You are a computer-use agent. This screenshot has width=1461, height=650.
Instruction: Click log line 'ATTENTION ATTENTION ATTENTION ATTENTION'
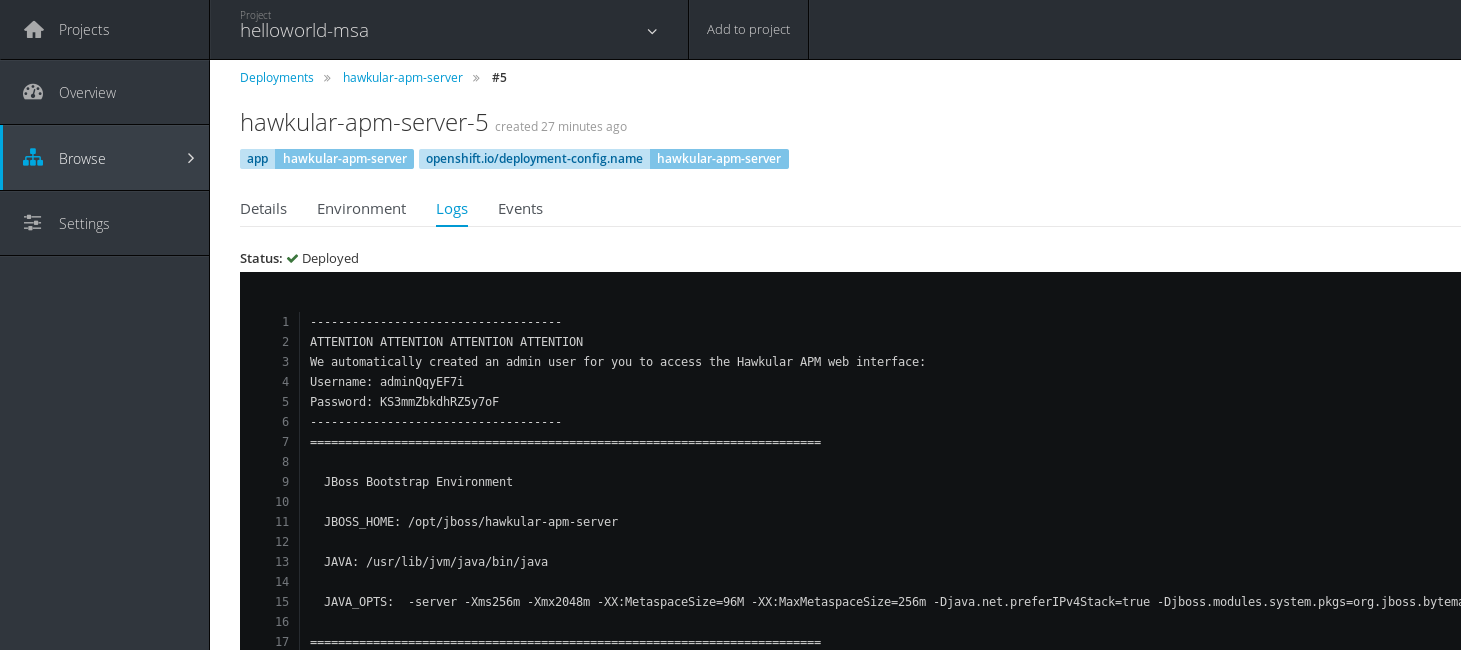pyautogui.click(x=446, y=342)
